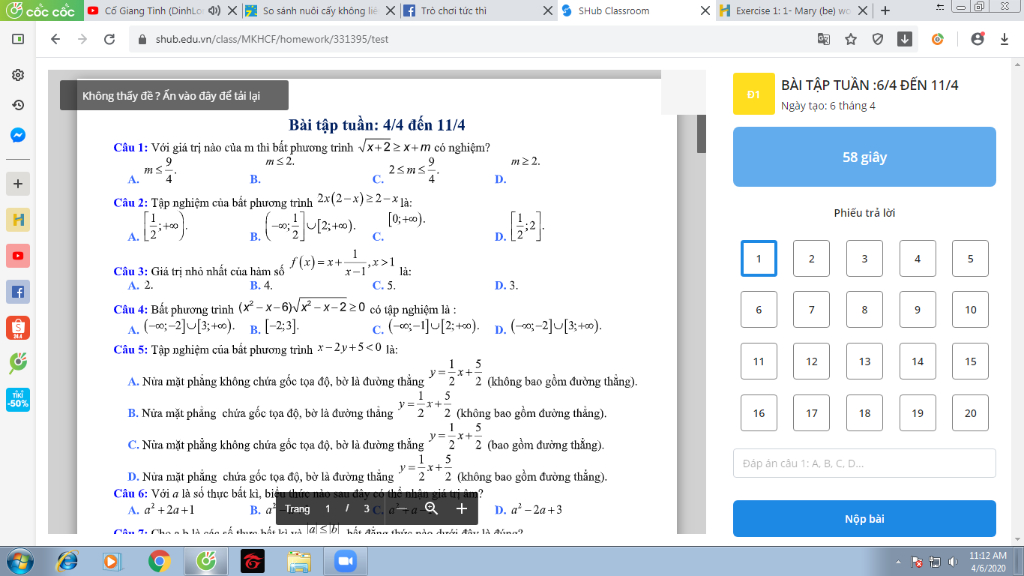
Task: Select question 5 on answer sheet
Action: (970, 259)
